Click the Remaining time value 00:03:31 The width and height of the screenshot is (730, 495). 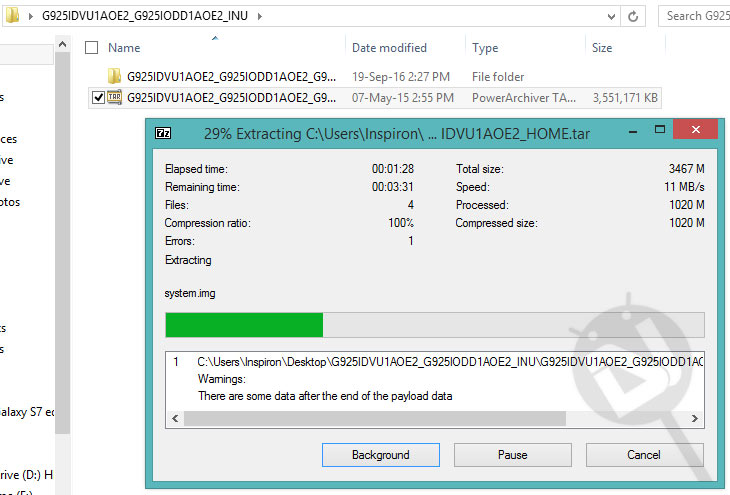tap(392, 187)
